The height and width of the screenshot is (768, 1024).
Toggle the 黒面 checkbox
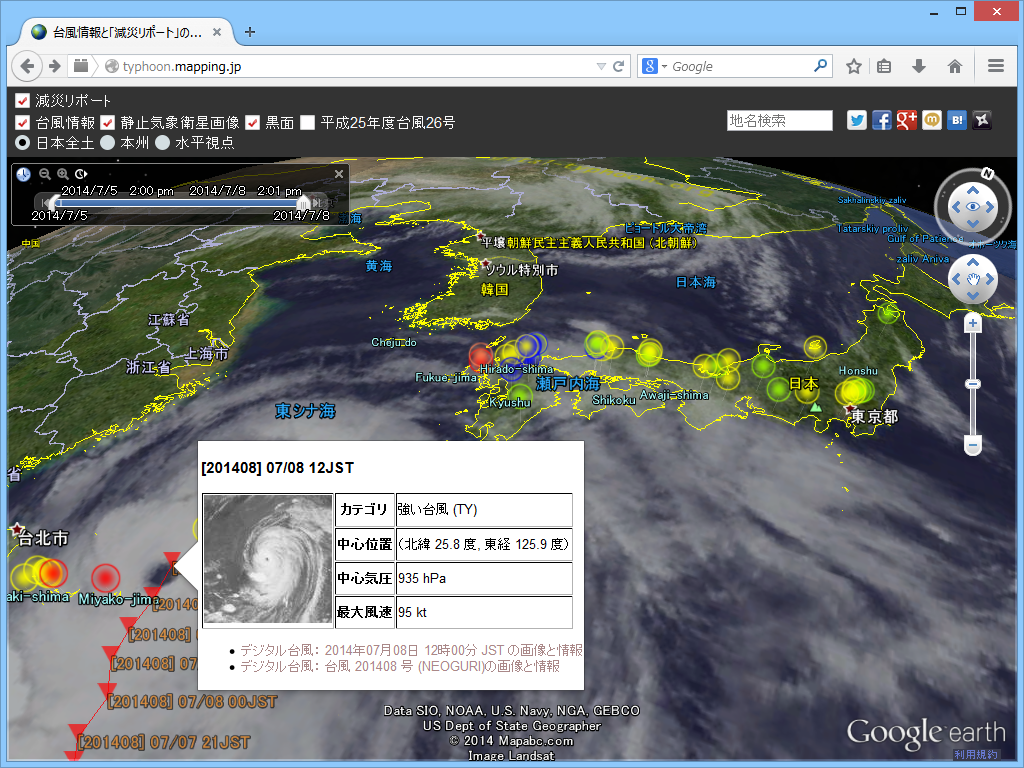(x=253, y=122)
